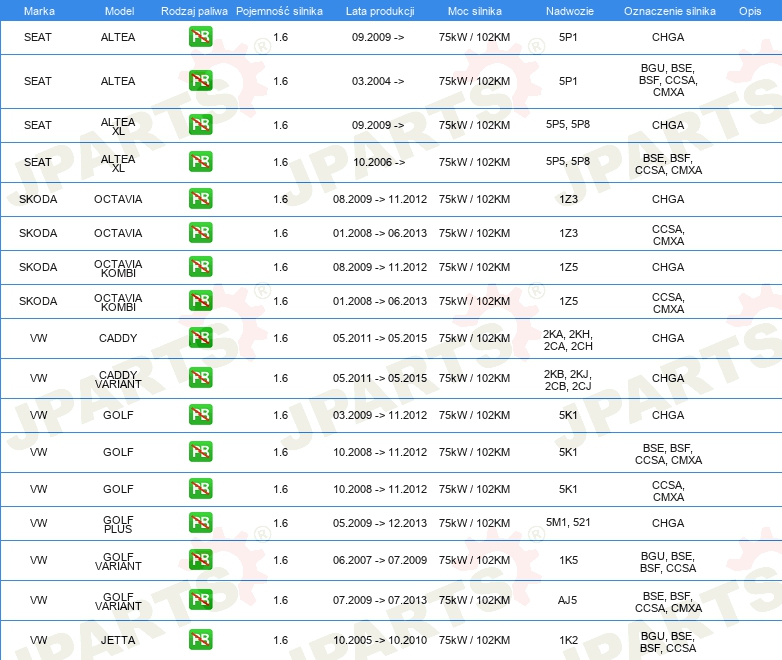Image resolution: width=782 pixels, height=660 pixels.
Task: Select body code cell 1K5
Action: [x=569, y=560]
